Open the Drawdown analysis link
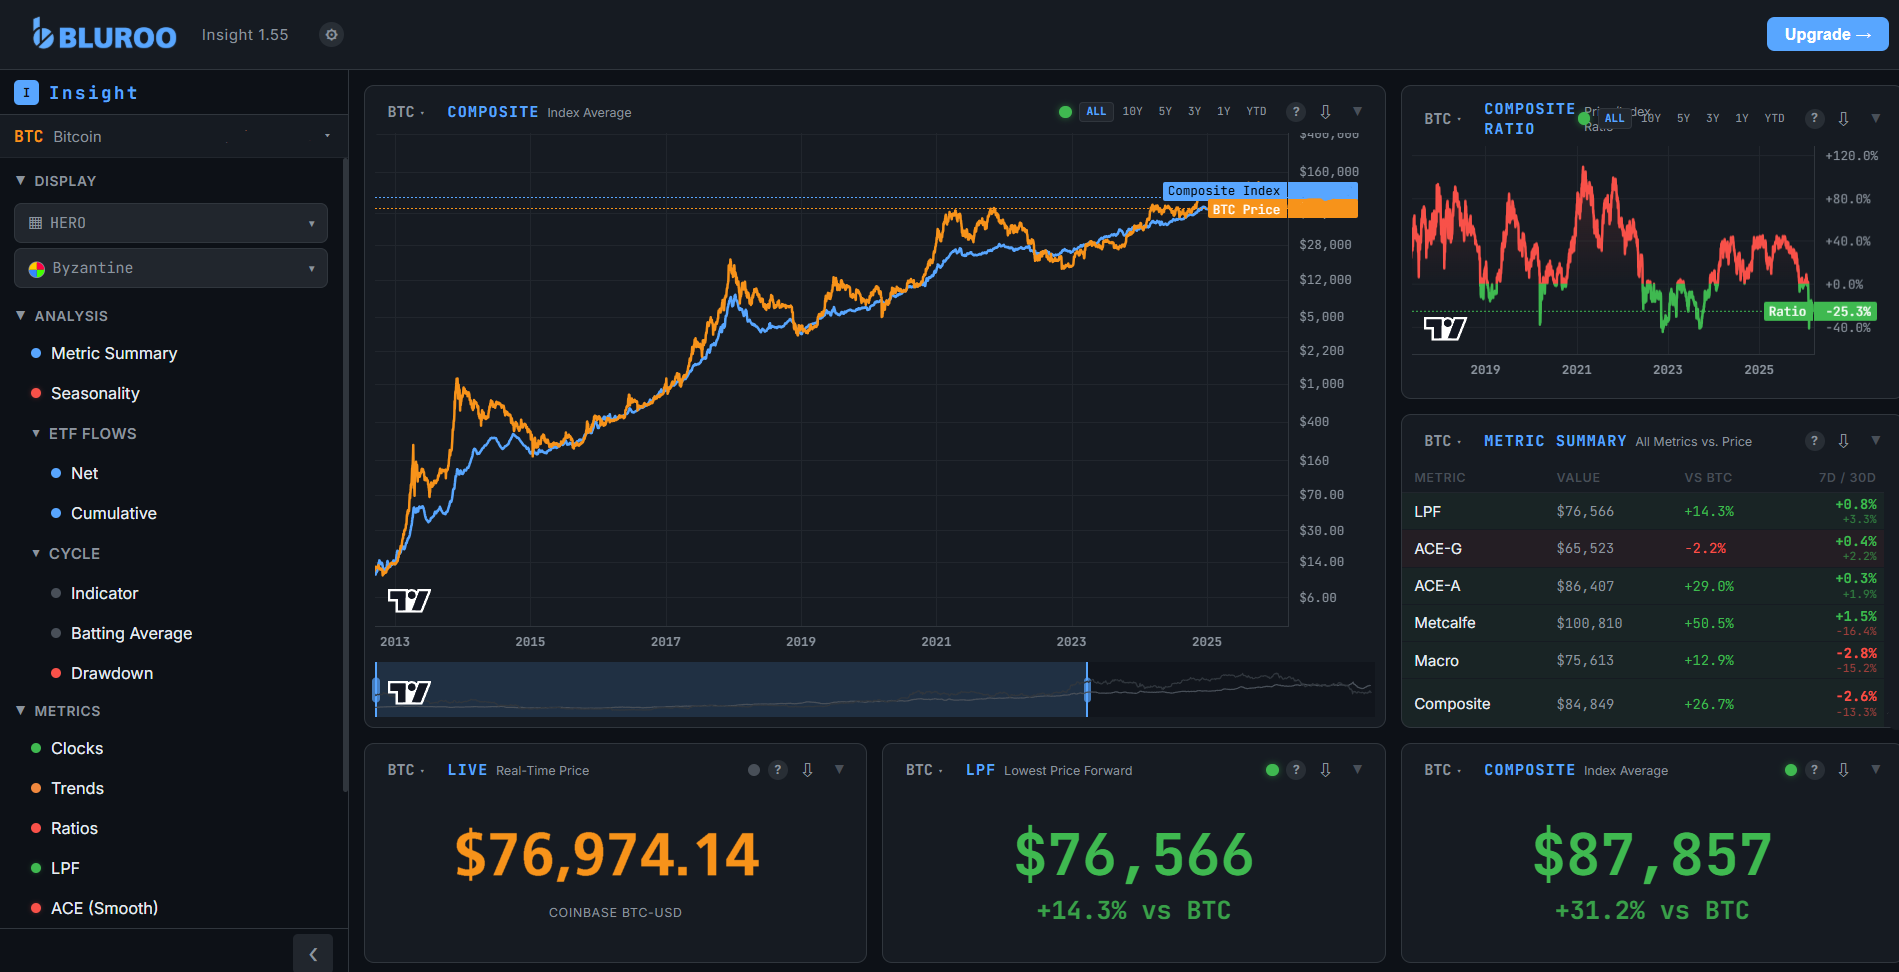1899x972 pixels. click(111, 673)
